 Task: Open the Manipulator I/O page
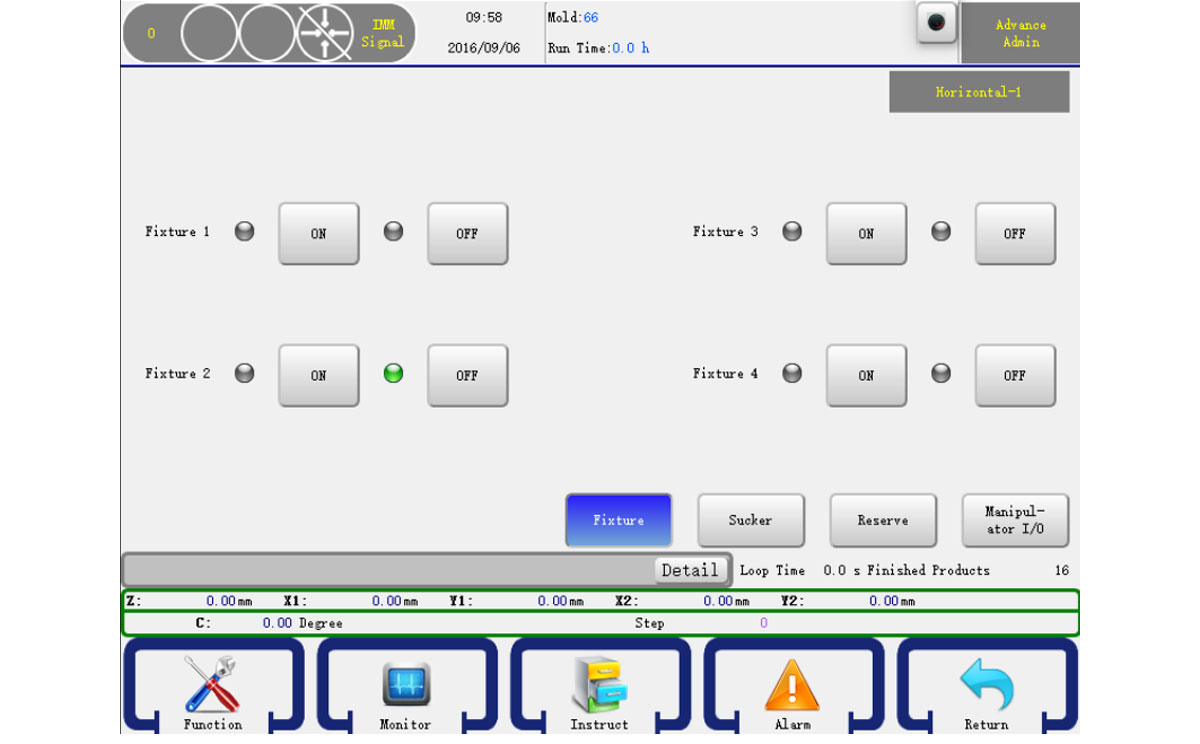click(1015, 520)
